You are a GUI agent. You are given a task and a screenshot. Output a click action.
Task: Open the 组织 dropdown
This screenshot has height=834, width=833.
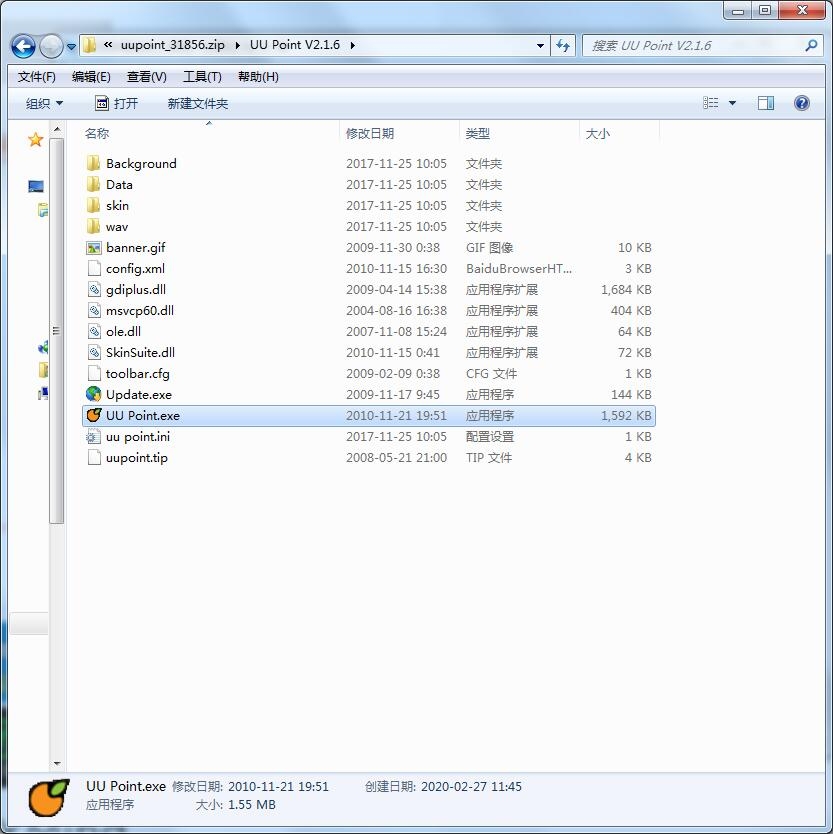click(x=44, y=103)
